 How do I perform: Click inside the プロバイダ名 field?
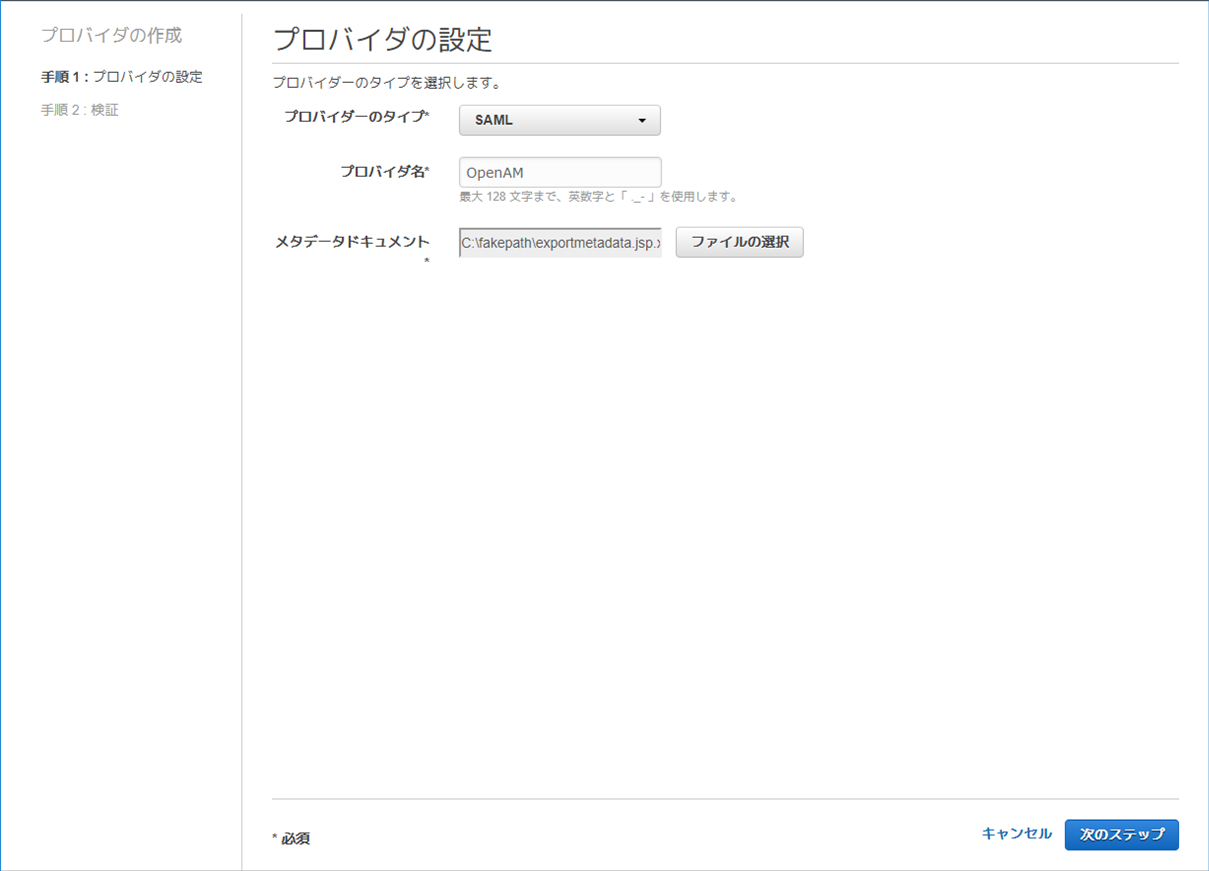click(x=559, y=171)
